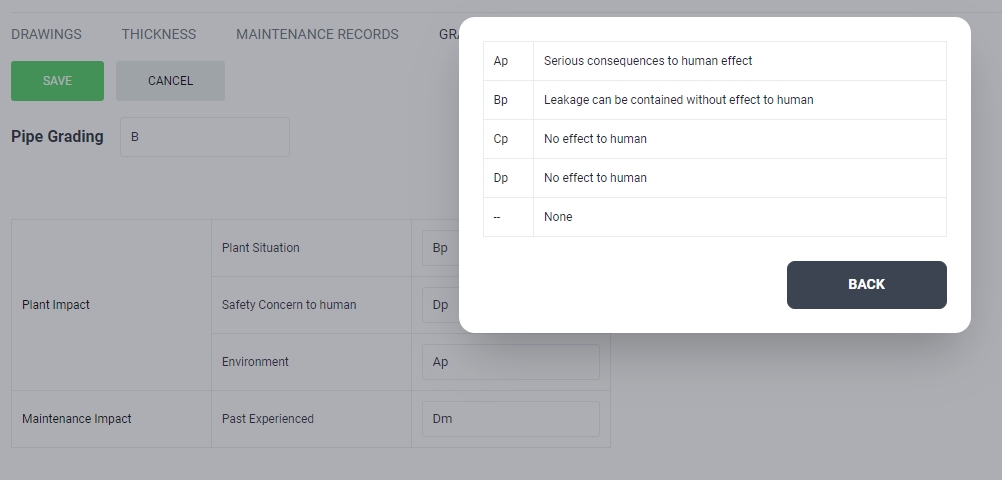Focus the Pipe Grading input field
Image resolution: width=1002 pixels, height=480 pixels.
(x=204, y=137)
